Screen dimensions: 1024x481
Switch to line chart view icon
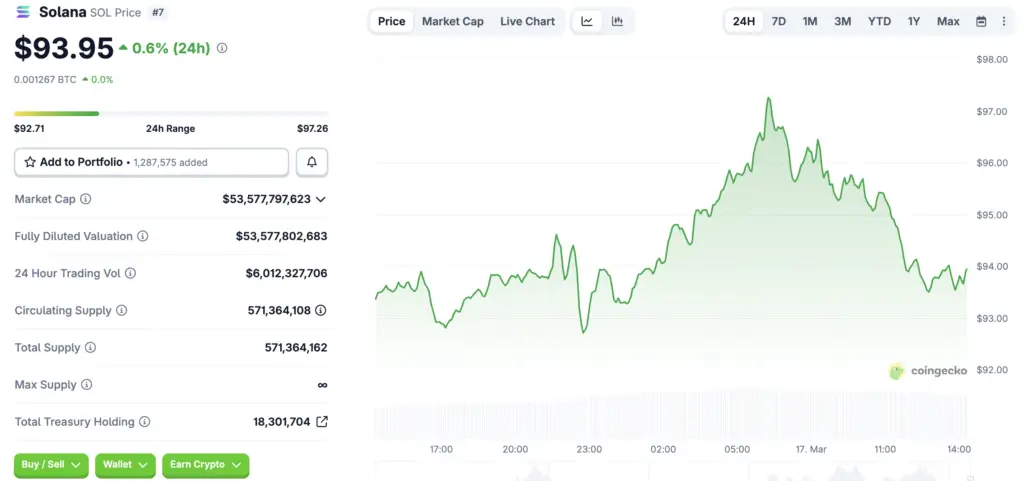(587, 21)
